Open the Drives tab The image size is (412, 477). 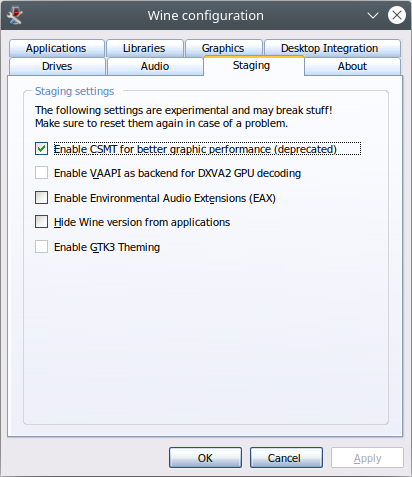(x=57, y=66)
